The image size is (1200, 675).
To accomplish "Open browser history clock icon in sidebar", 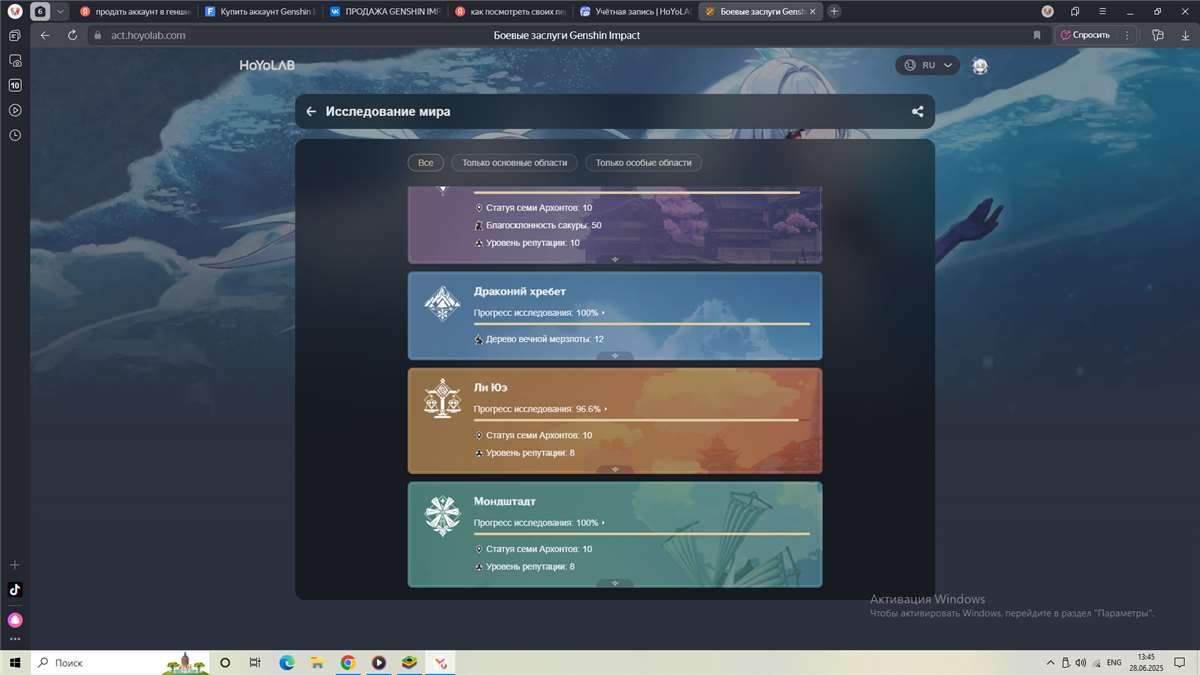I will pyautogui.click(x=15, y=135).
